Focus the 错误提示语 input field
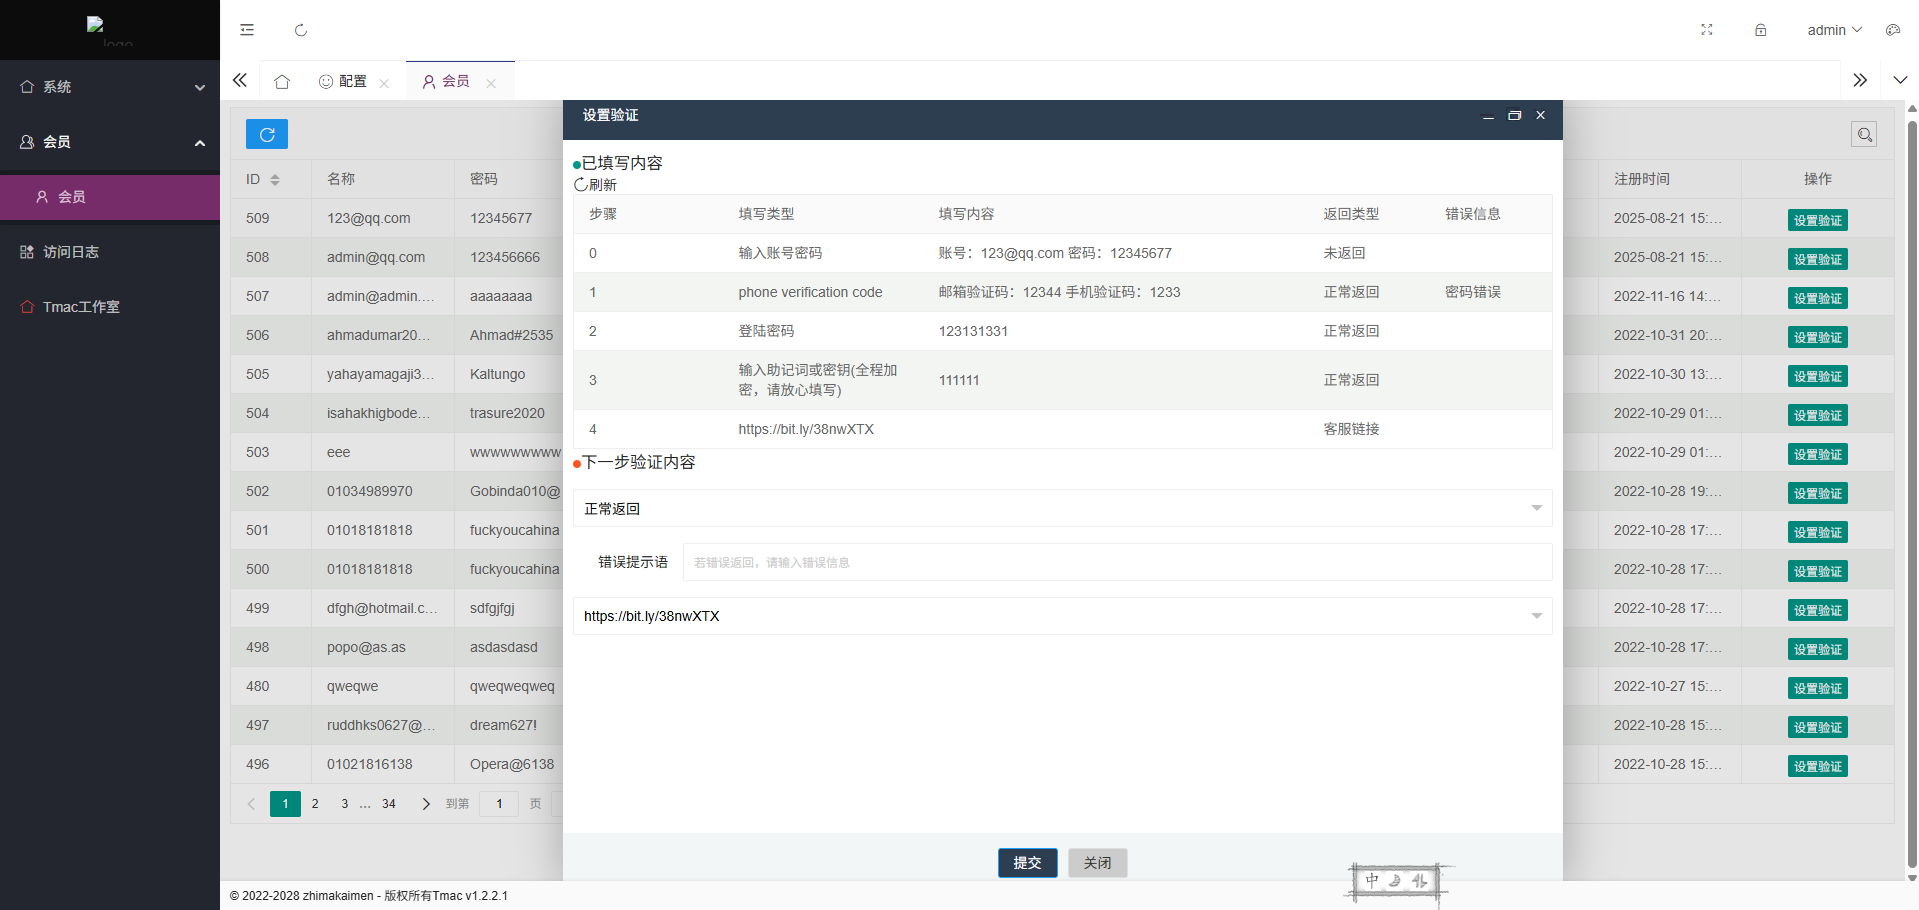 point(1116,562)
